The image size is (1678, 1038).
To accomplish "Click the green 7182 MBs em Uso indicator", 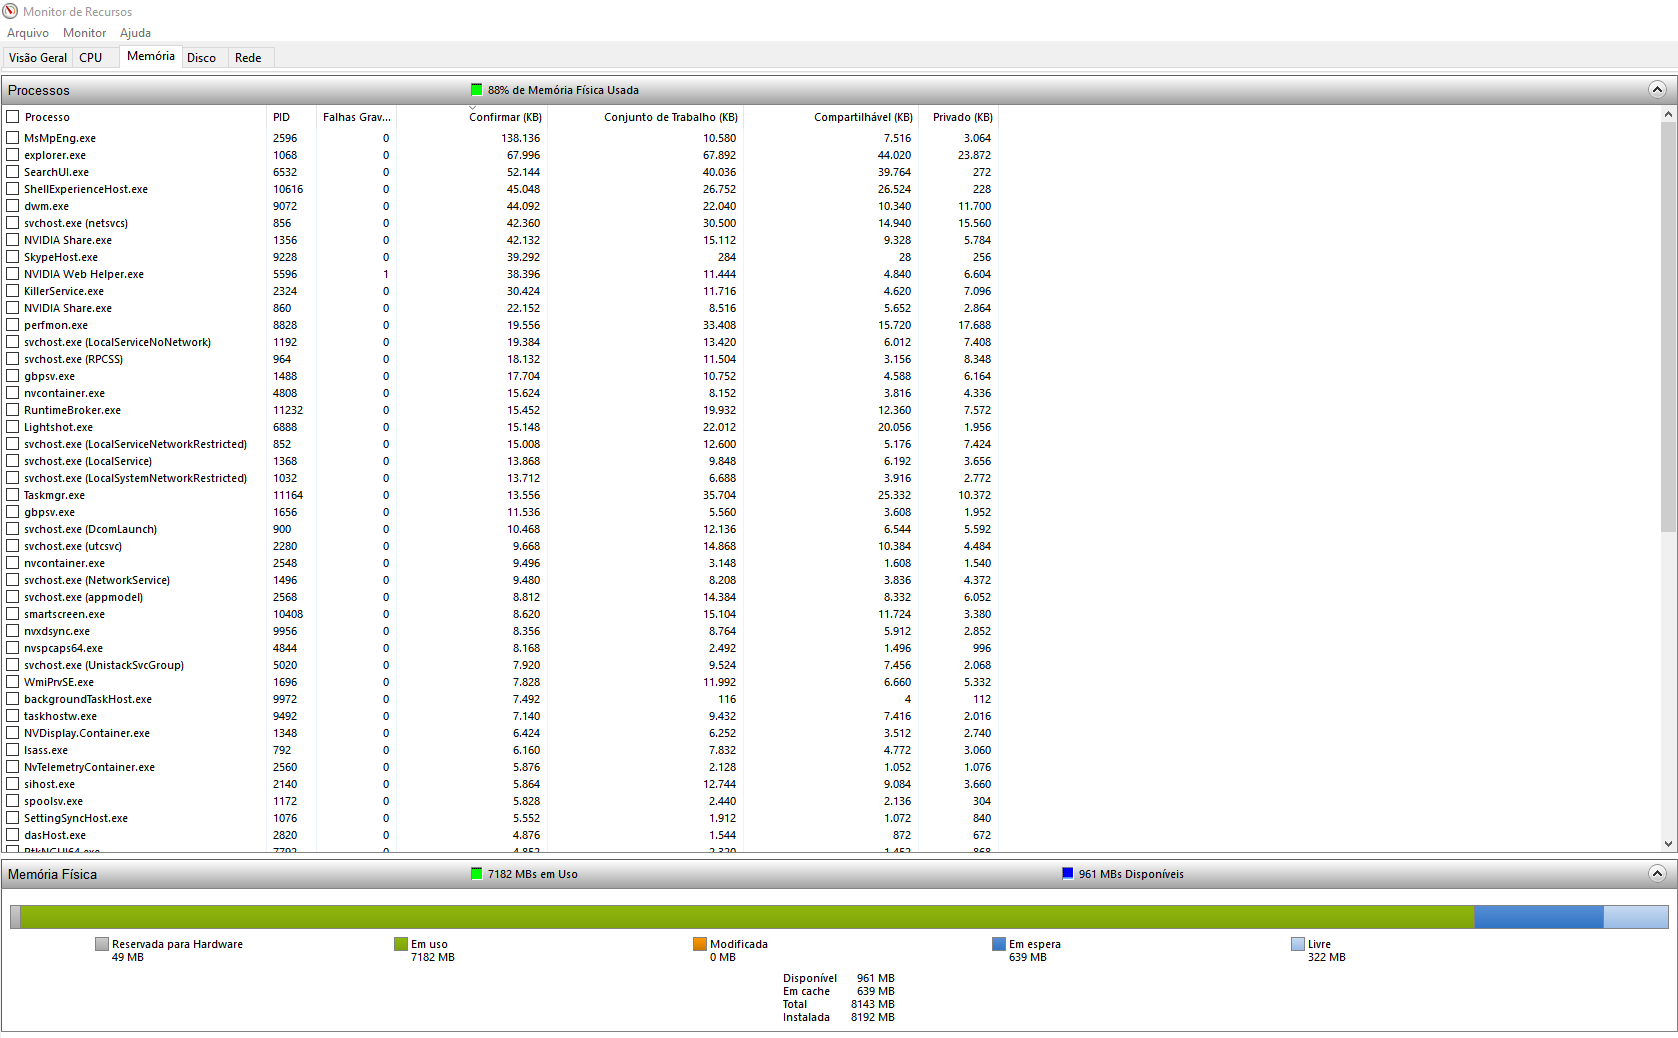I will point(476,874).
